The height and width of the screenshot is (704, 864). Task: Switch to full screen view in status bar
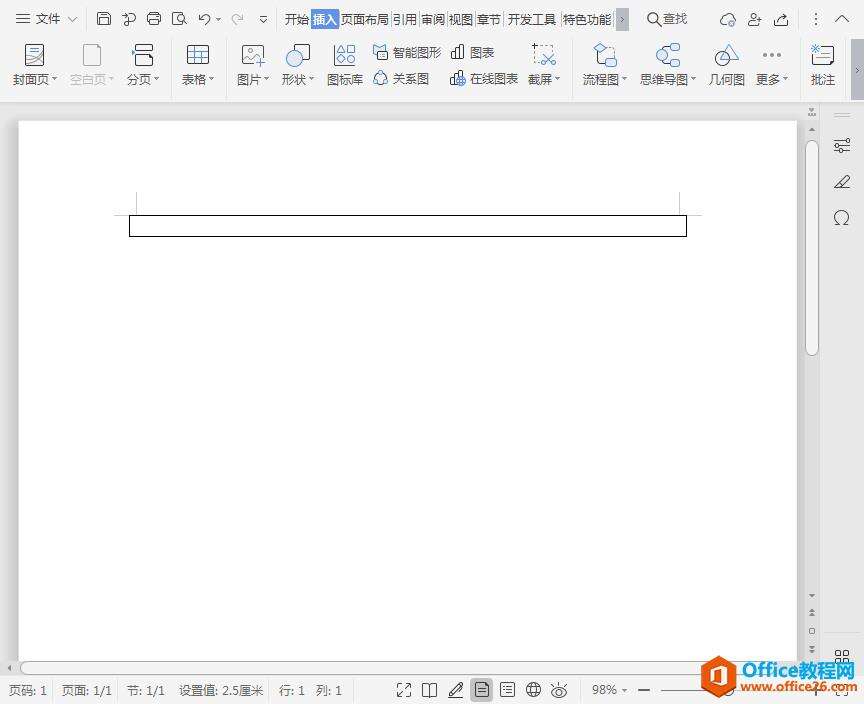[x=404, y=690]
